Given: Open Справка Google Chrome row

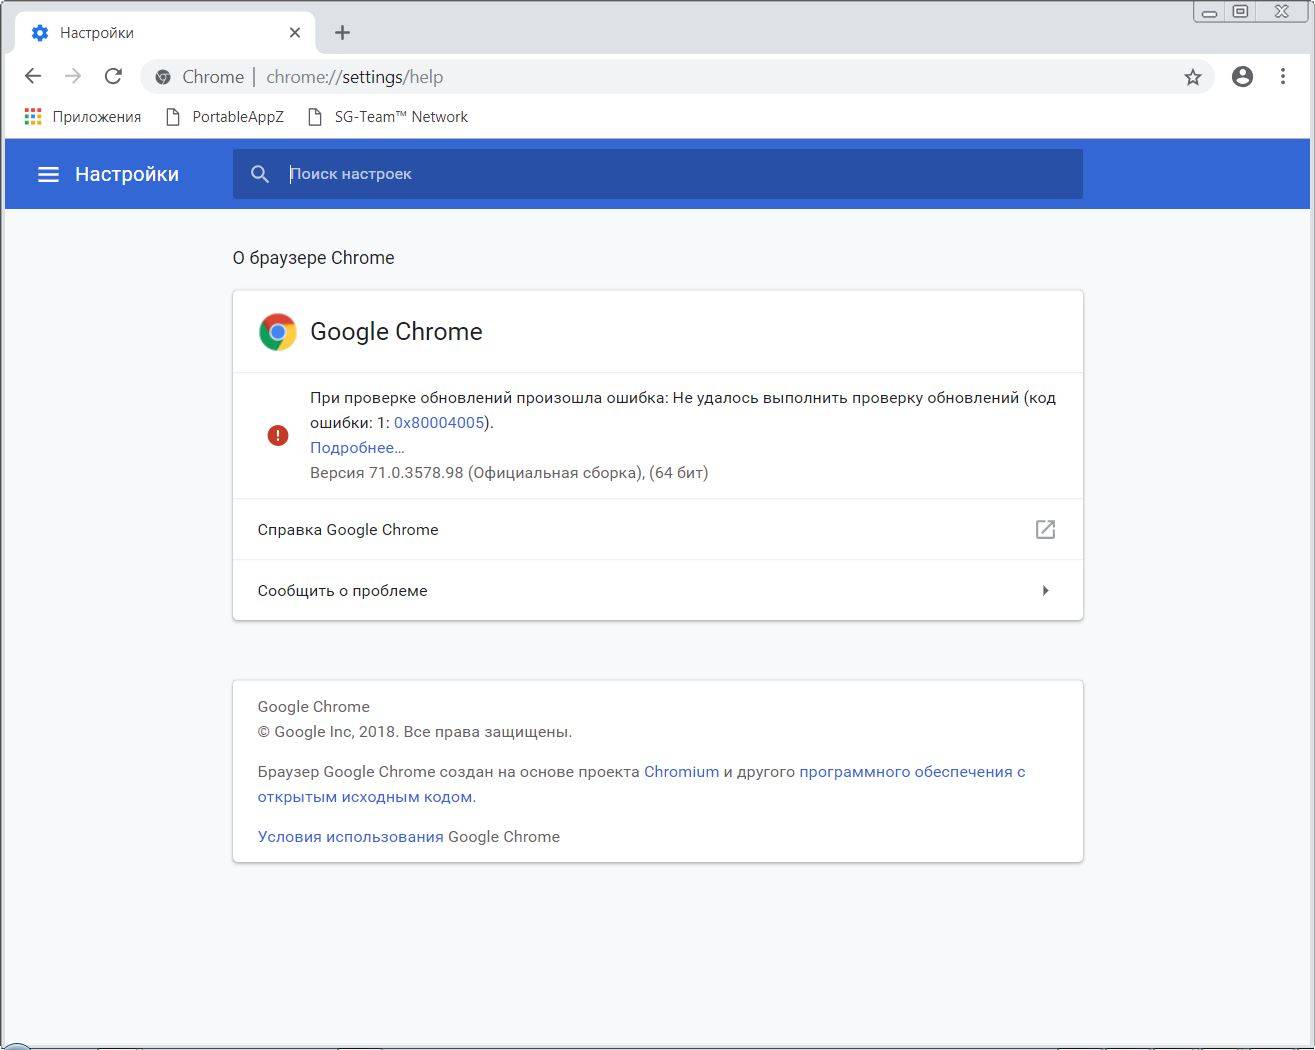Looking at the screenshot, I should tap(658, 529).
